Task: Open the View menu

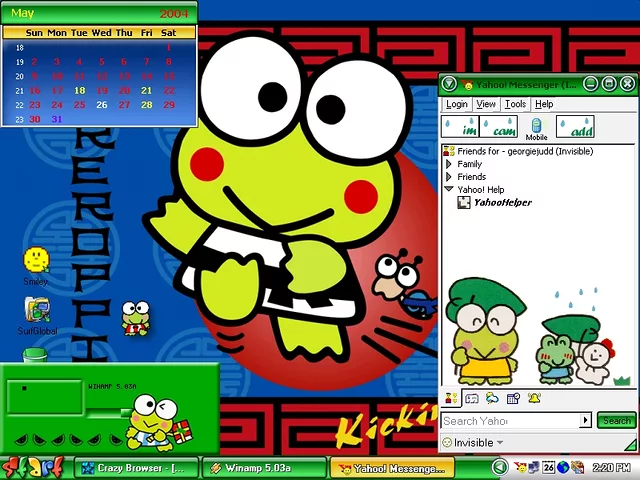Action: (486, 104)
